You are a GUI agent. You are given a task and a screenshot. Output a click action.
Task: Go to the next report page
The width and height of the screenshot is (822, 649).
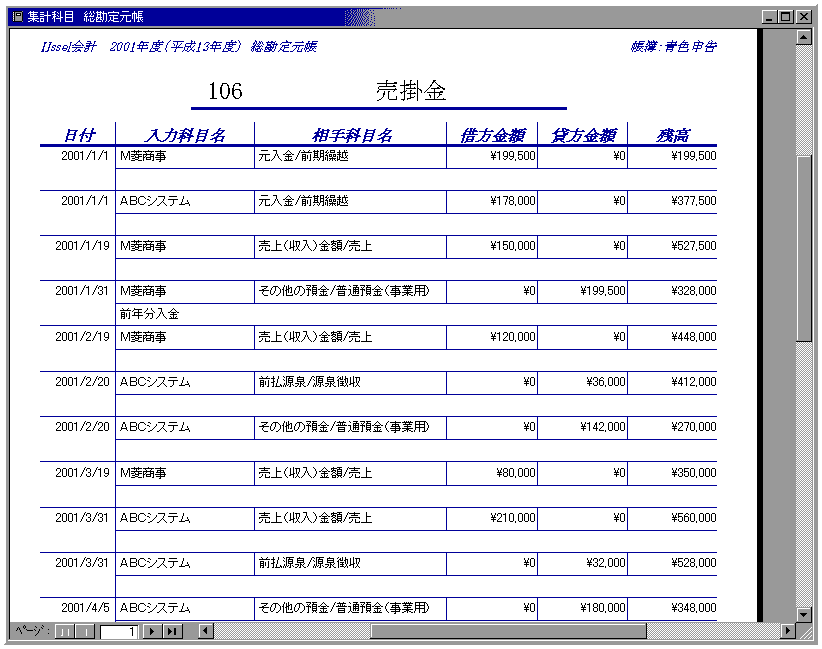pos(153,631)
